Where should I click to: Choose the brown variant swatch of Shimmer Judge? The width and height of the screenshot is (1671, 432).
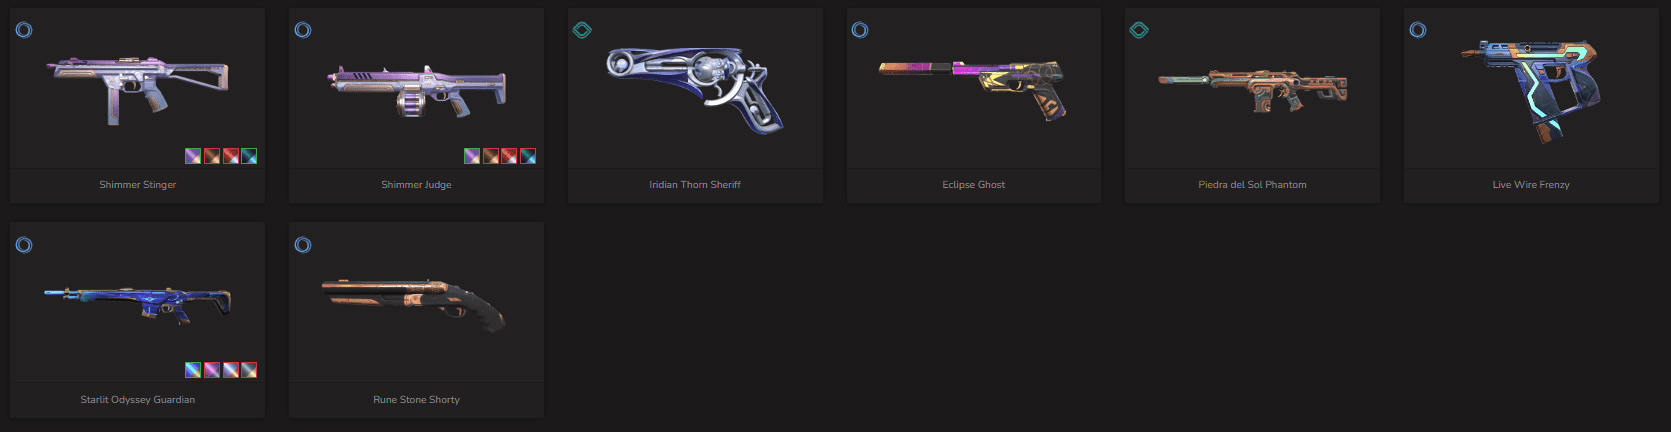point(491,156)
